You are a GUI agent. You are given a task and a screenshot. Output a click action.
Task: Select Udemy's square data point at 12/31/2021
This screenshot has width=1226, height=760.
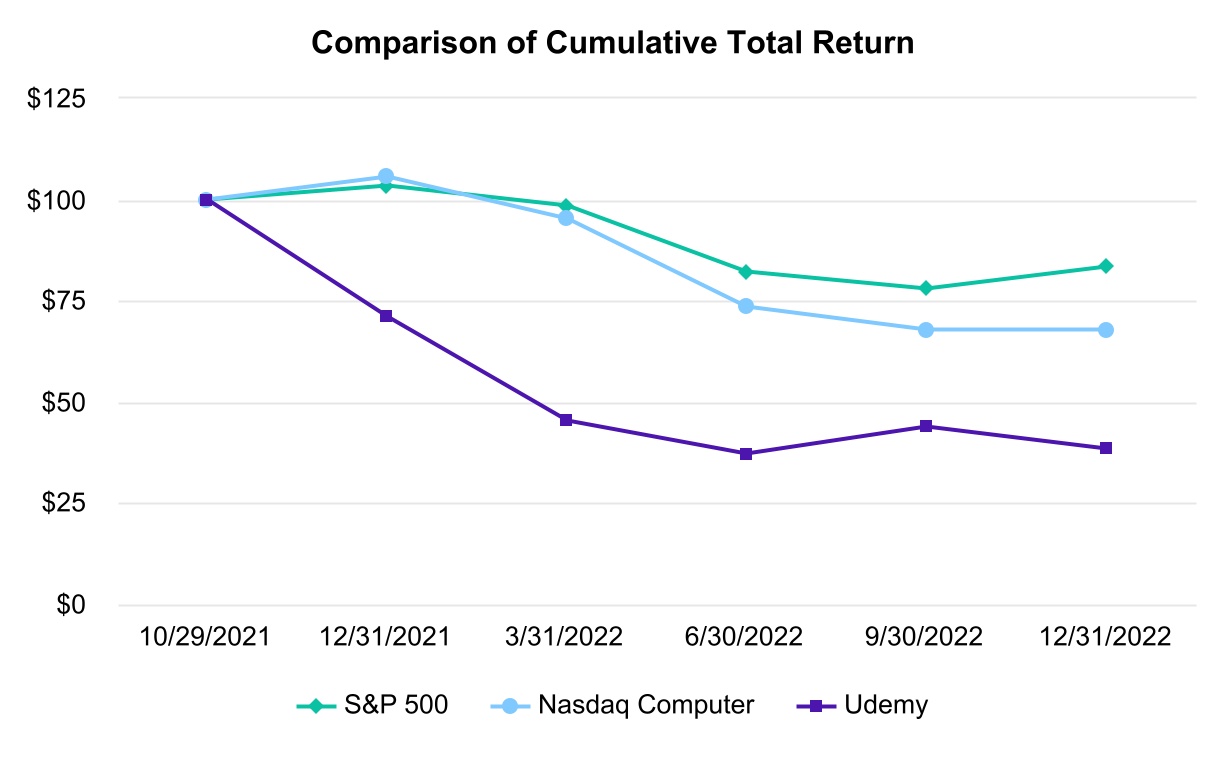(x=386, y=316)
